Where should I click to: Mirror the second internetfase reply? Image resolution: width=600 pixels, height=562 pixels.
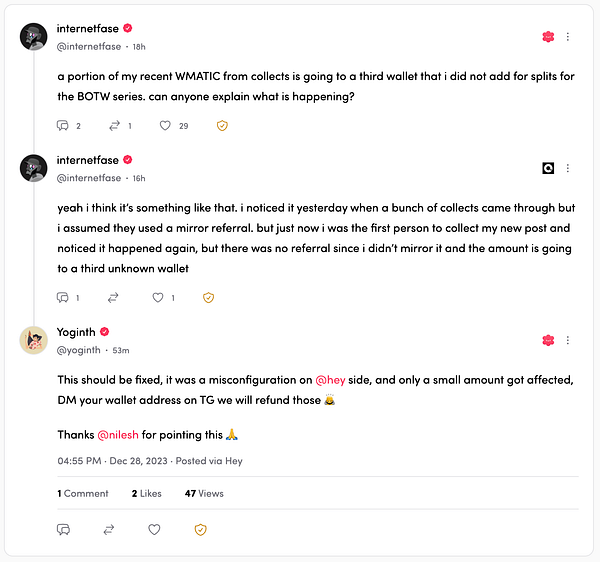[x=113, y=297]
